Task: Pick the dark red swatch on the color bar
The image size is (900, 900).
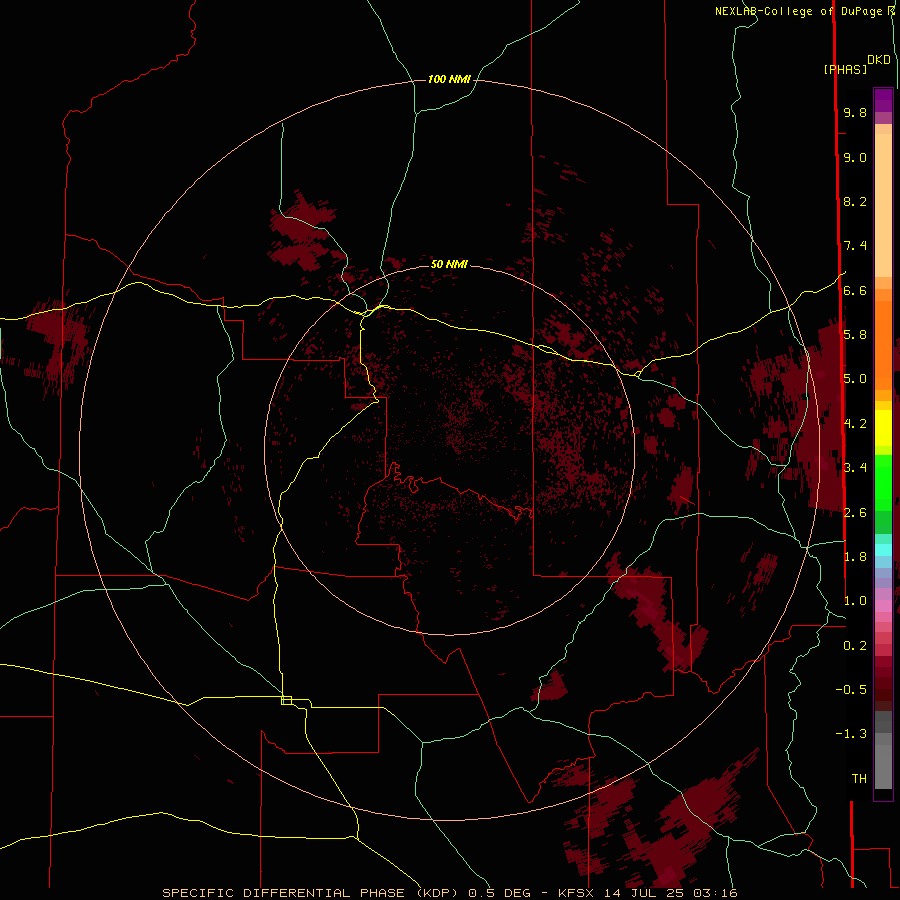Action: pyautogui.click(x=883, y=683)
